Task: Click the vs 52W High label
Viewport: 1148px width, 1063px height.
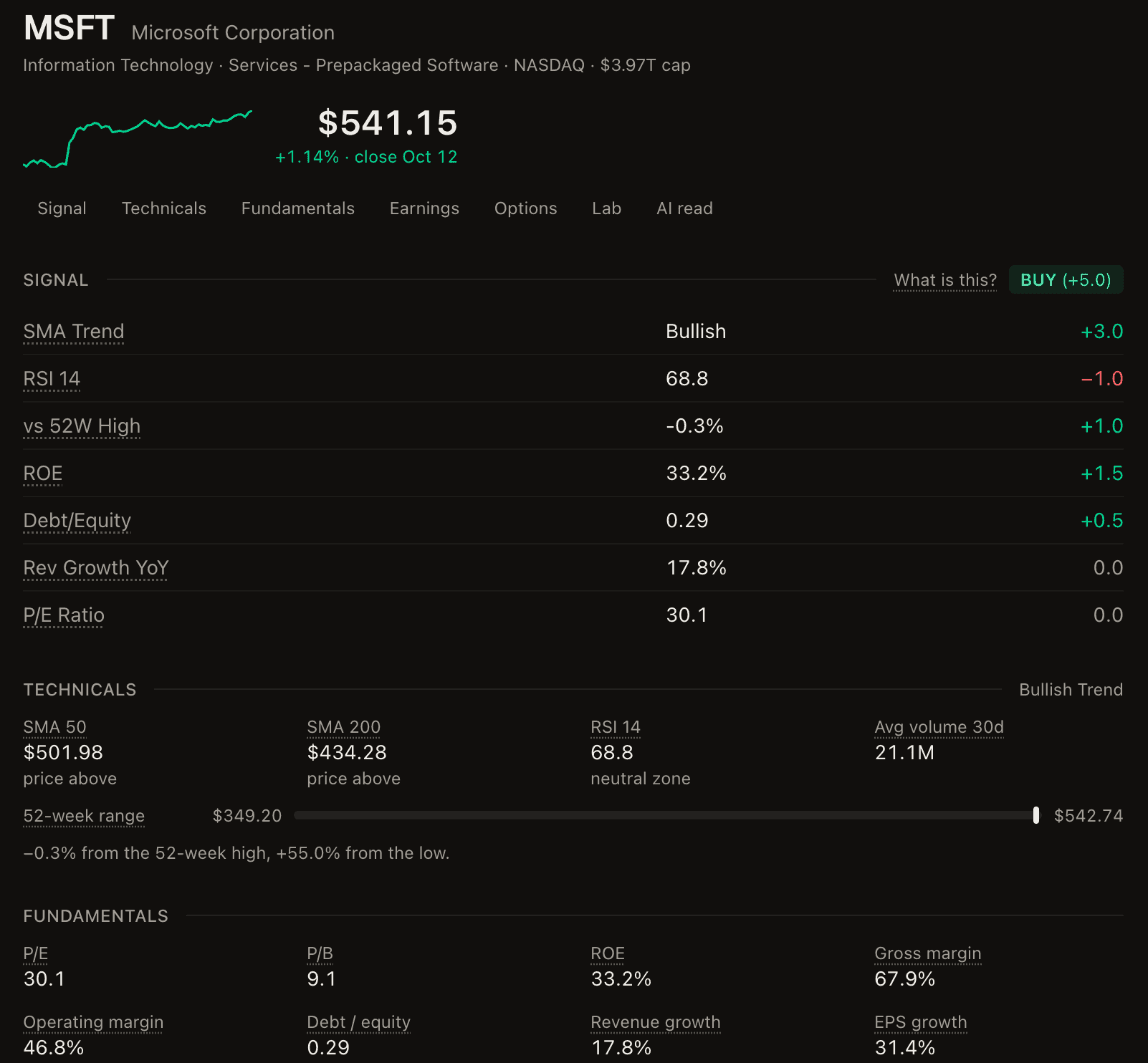Action: click(82, 426)
